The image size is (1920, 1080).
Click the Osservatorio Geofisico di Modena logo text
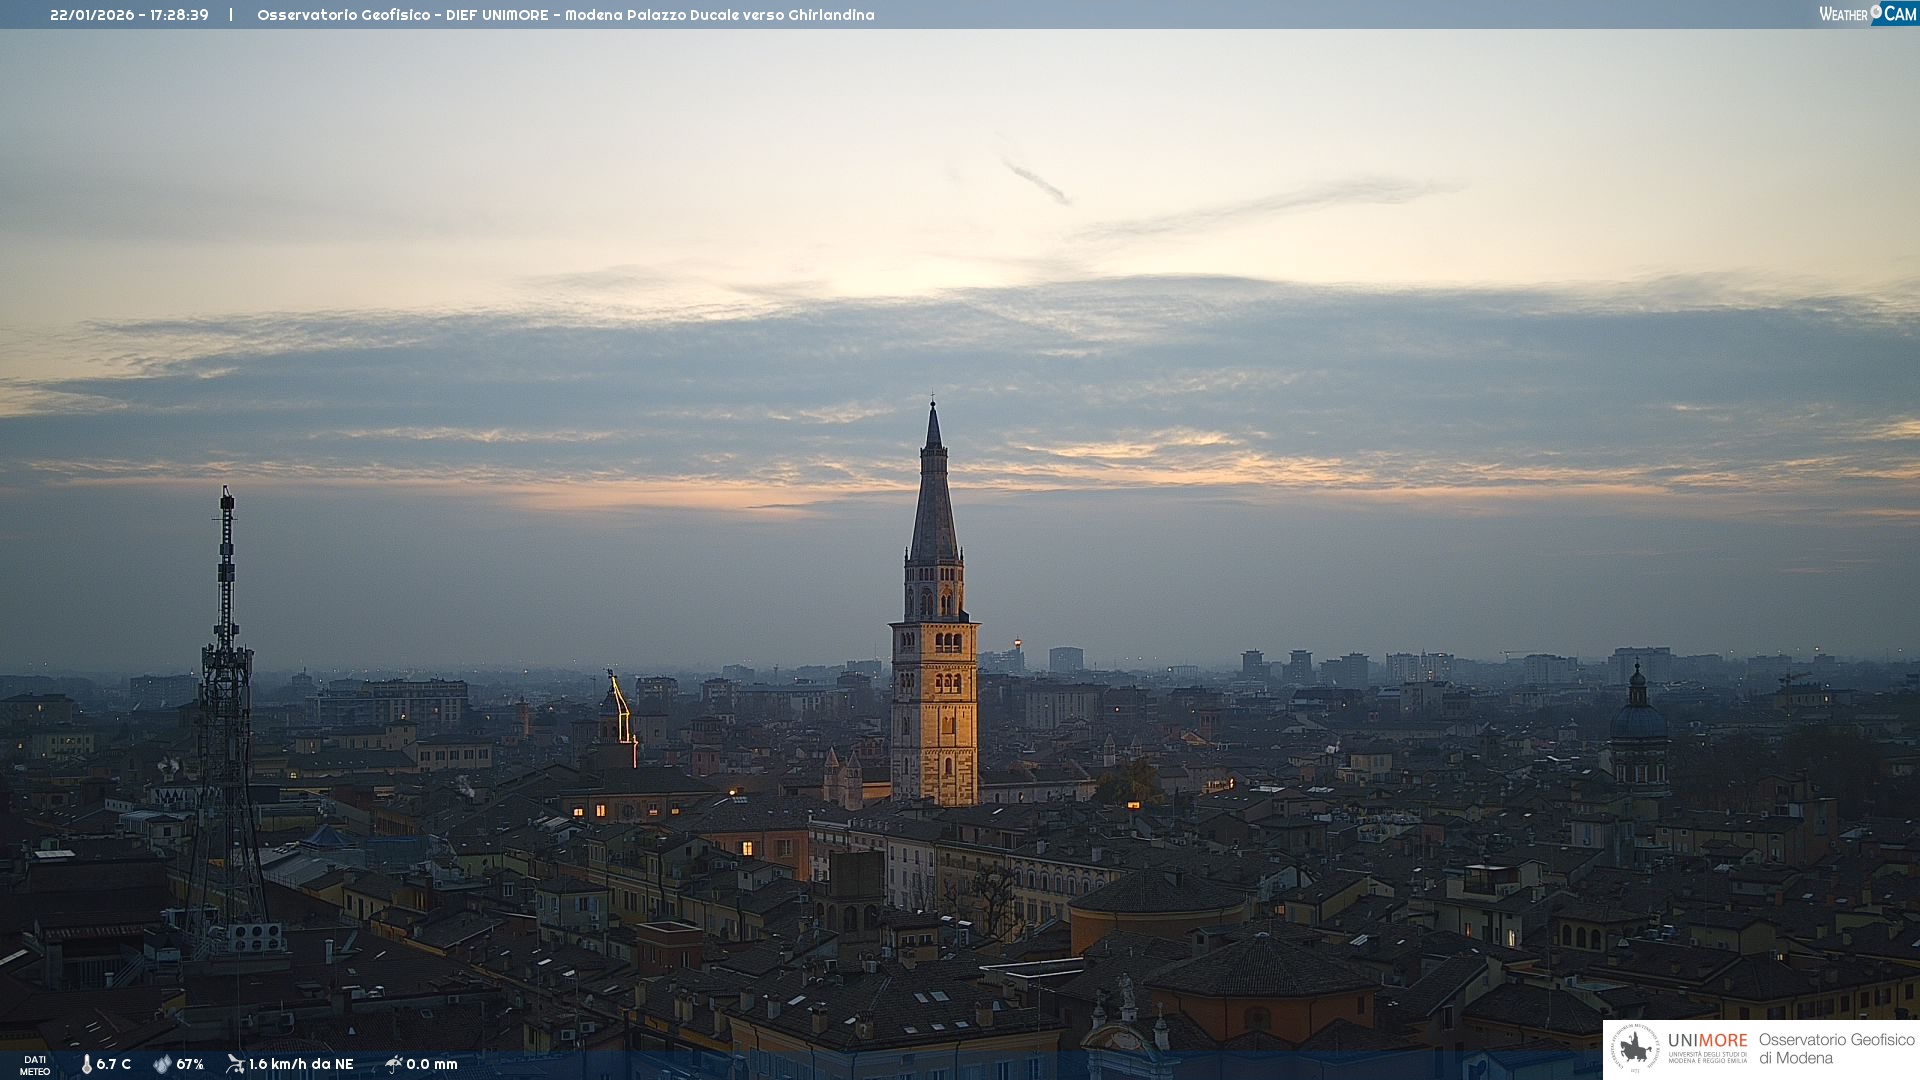[x=1836, y=1048]
